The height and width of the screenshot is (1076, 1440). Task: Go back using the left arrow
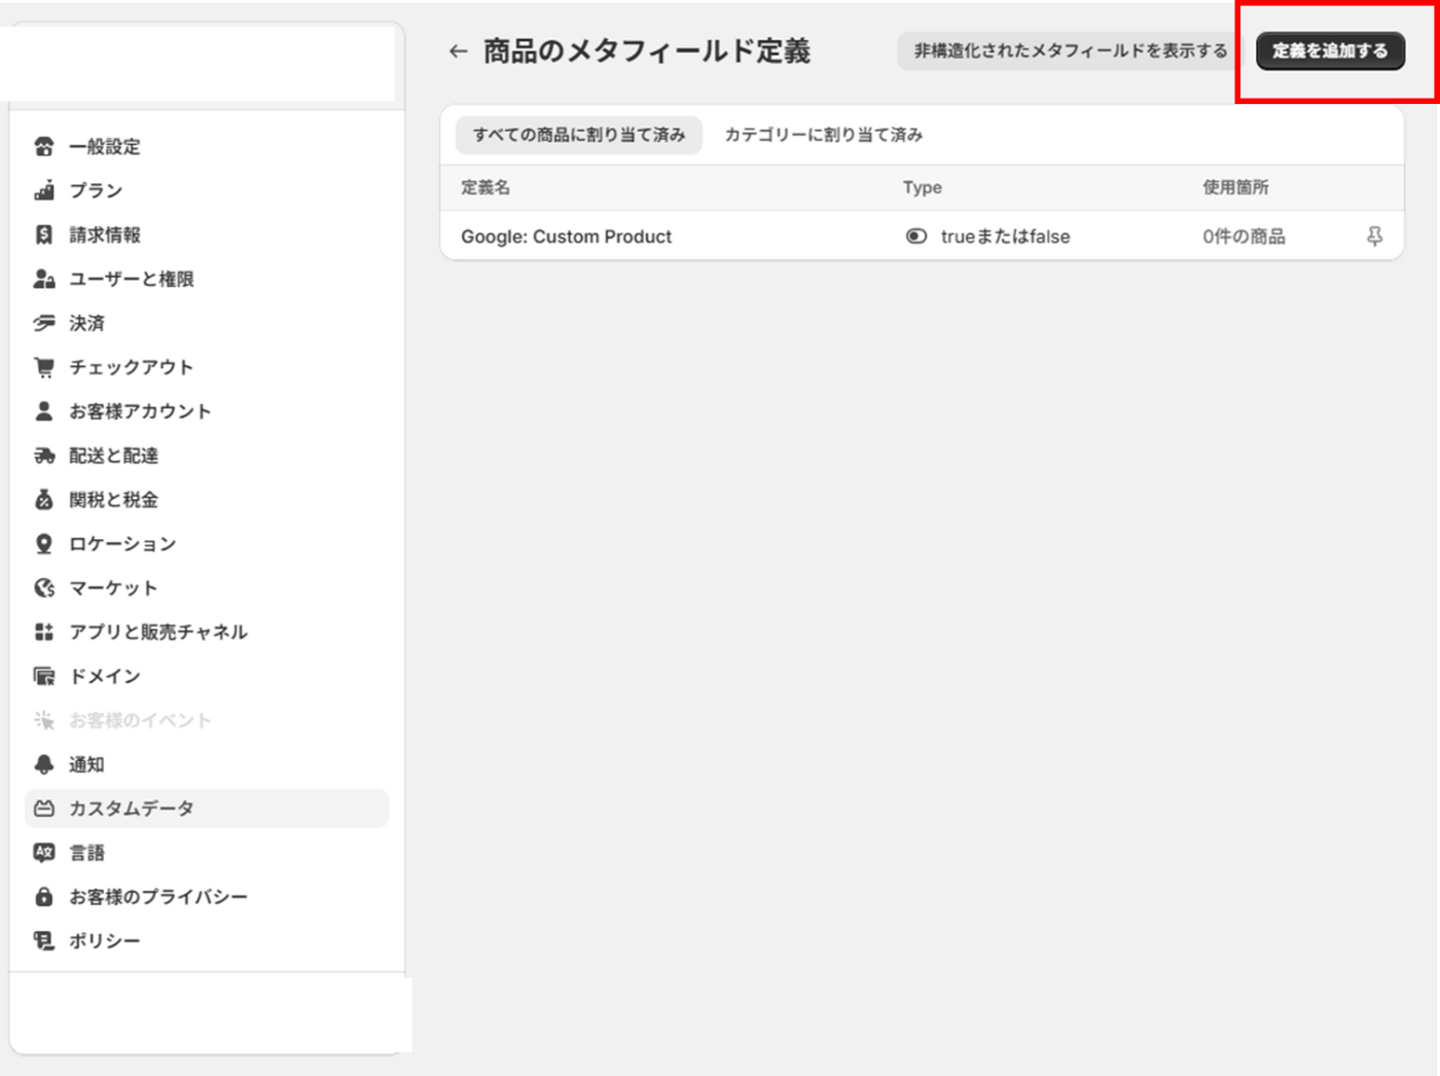click(458, 52)
